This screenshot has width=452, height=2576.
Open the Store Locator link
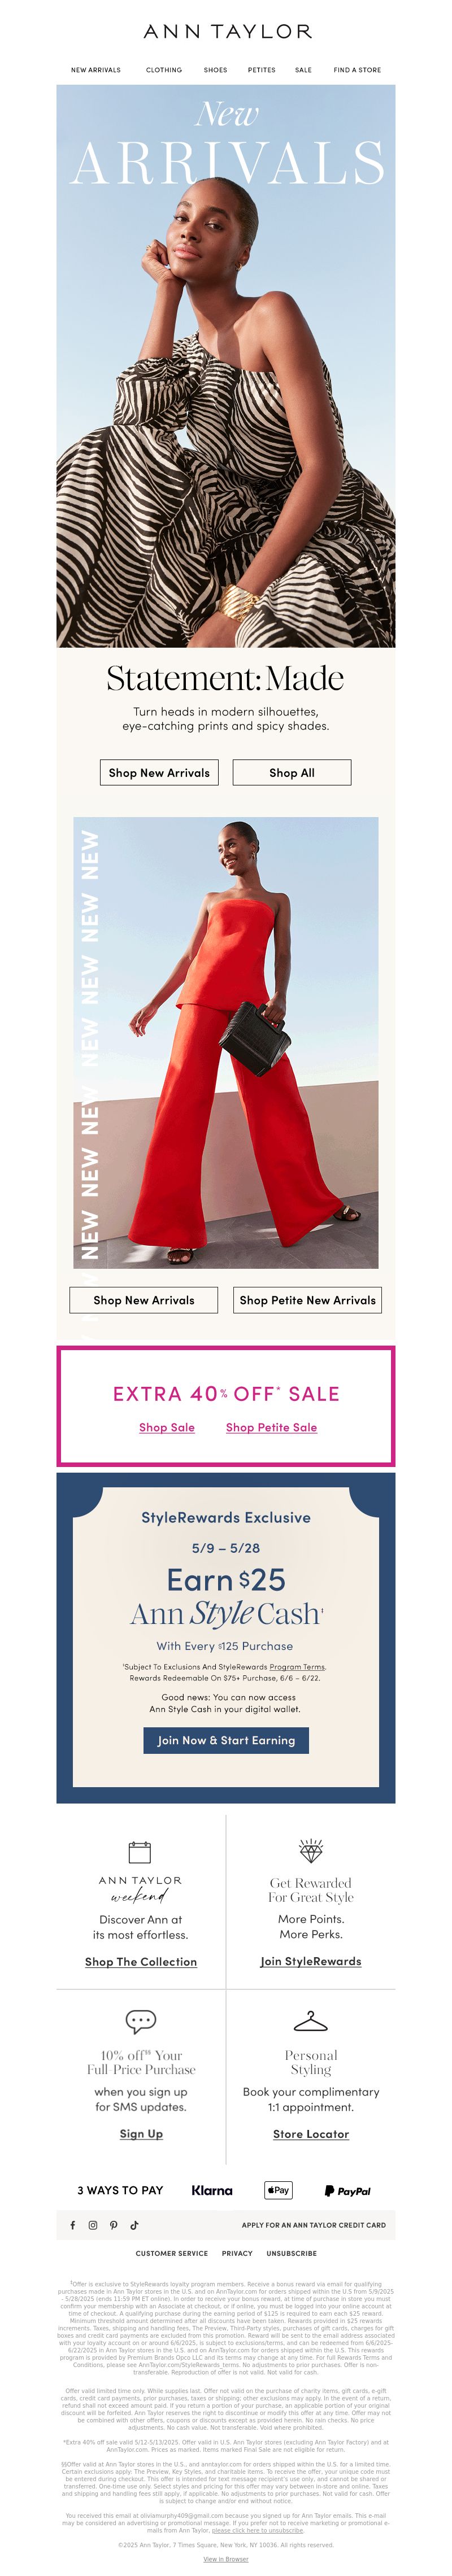tap(311, 2133)
